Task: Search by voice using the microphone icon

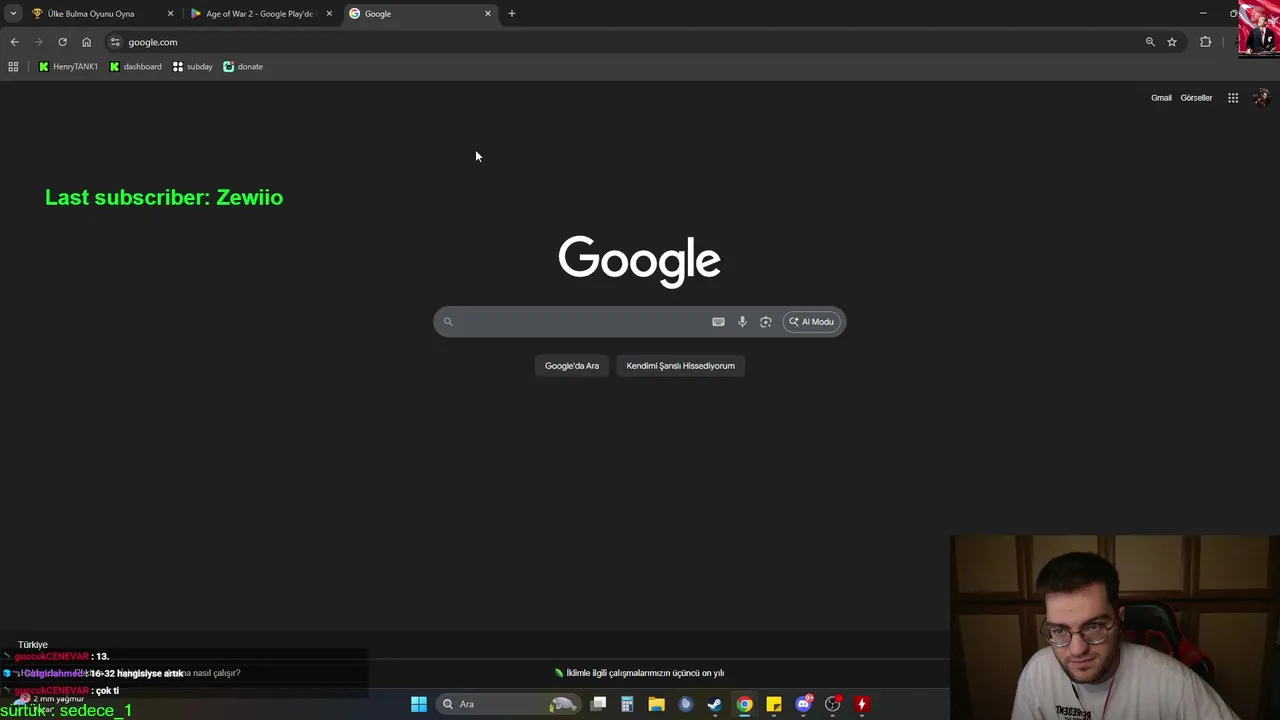Action: (x=742, y=322)
